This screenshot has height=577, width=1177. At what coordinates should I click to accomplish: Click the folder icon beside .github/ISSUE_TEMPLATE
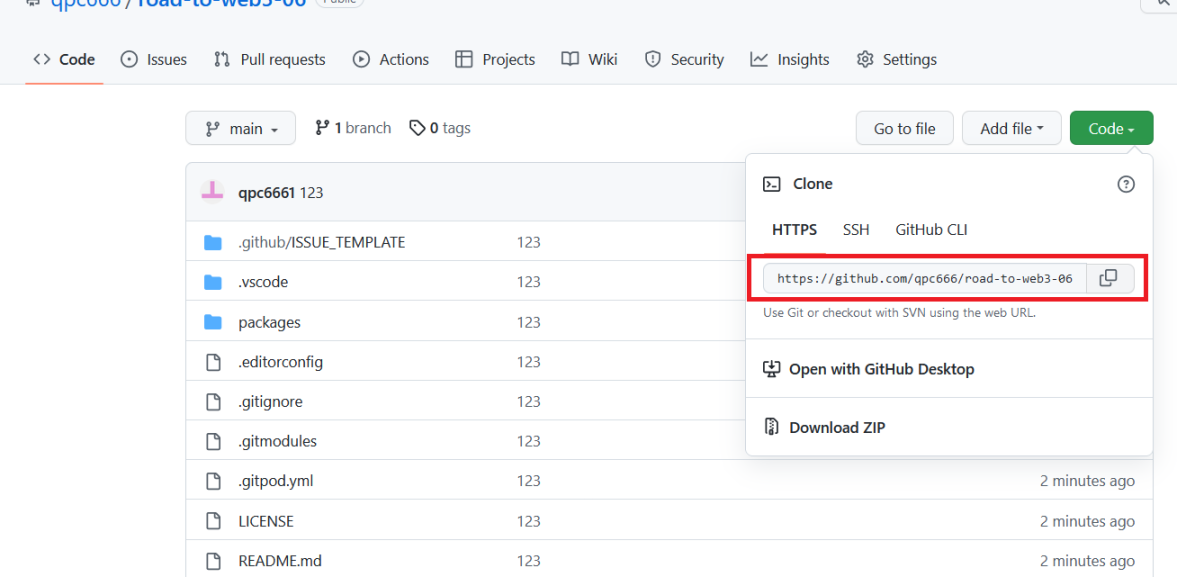213,242
